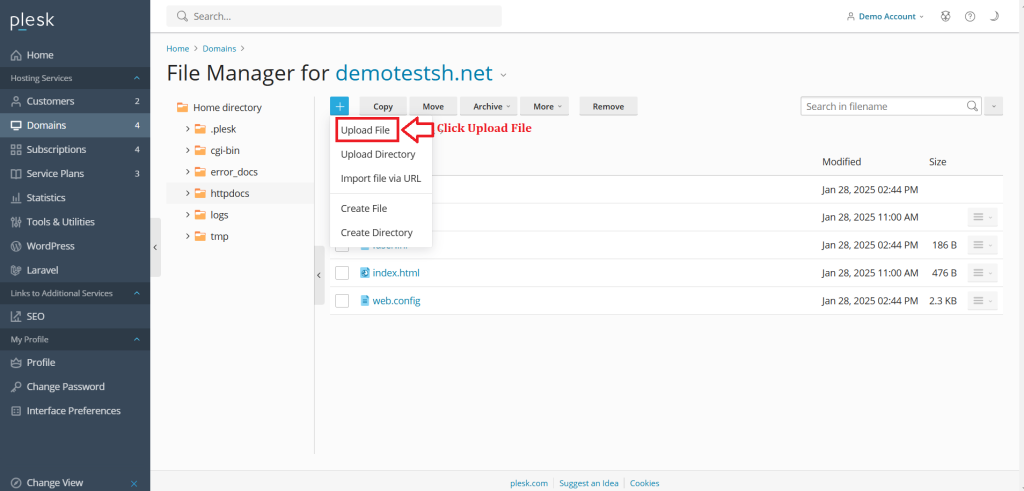Click the WordPress logo icon

click(16, 246)
